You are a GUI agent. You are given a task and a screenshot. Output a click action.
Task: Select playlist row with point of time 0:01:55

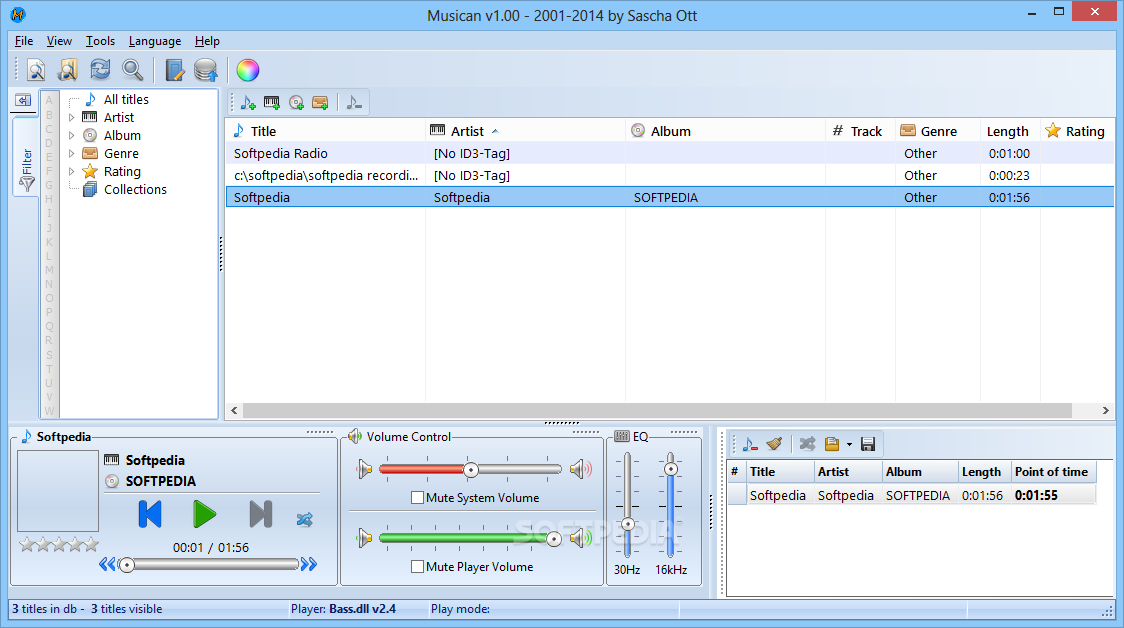(912, 495)
